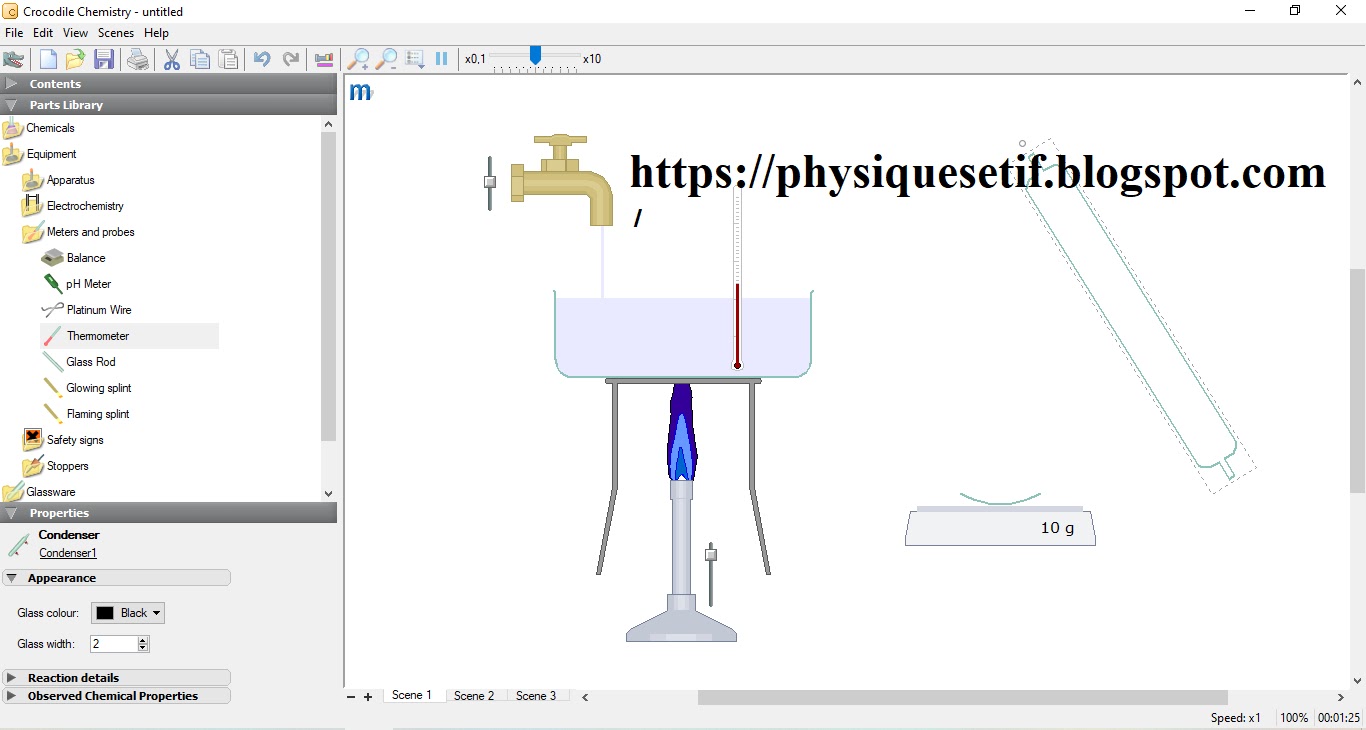
Task: Open the Glassware folder
Action: point(39,492)
